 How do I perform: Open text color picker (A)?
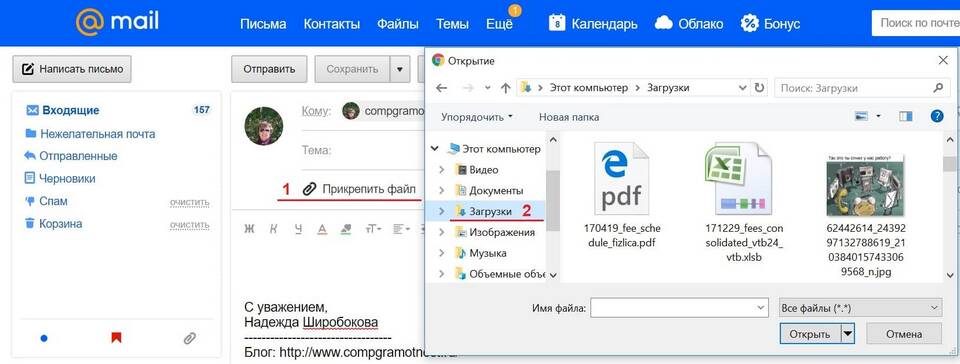pyautogui.click(x=322, y=229)
